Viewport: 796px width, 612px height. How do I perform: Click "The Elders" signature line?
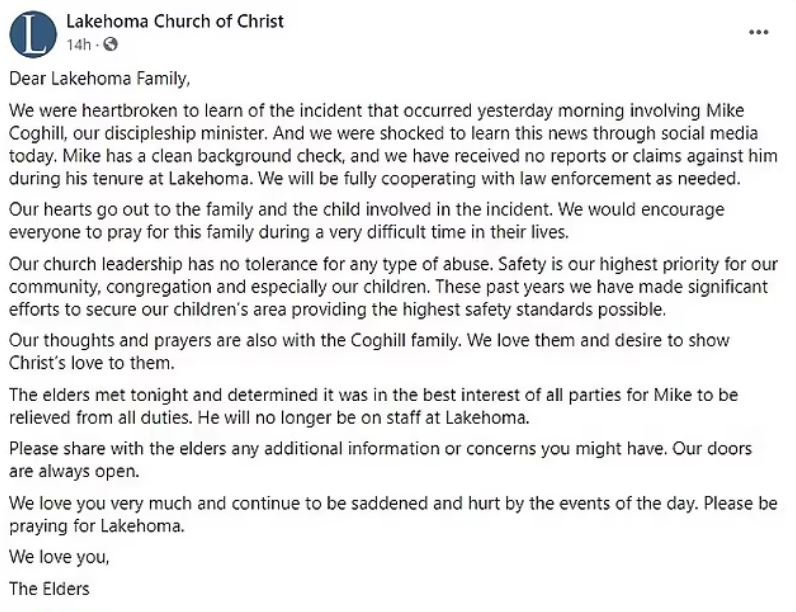coord(49,589)
